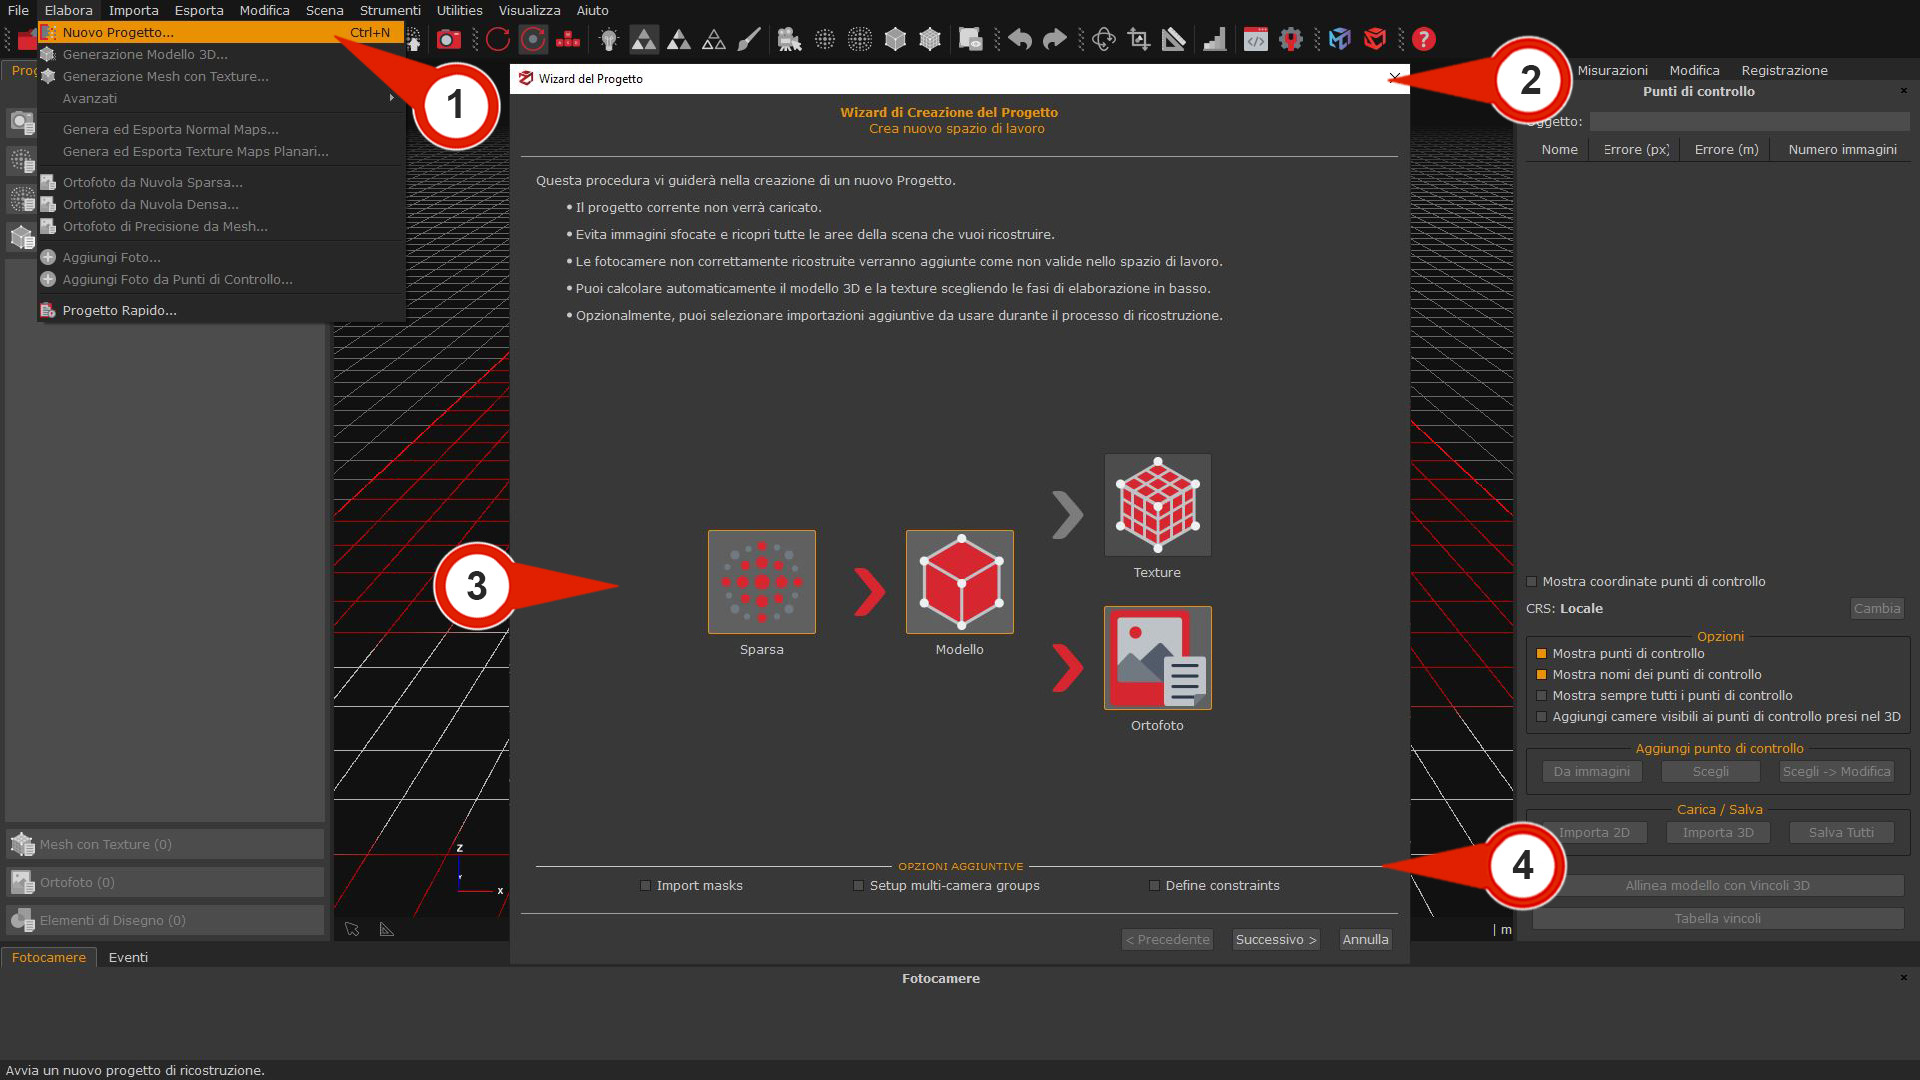
Task: Click the Numero immagini column header
Action: (1842, 149)
